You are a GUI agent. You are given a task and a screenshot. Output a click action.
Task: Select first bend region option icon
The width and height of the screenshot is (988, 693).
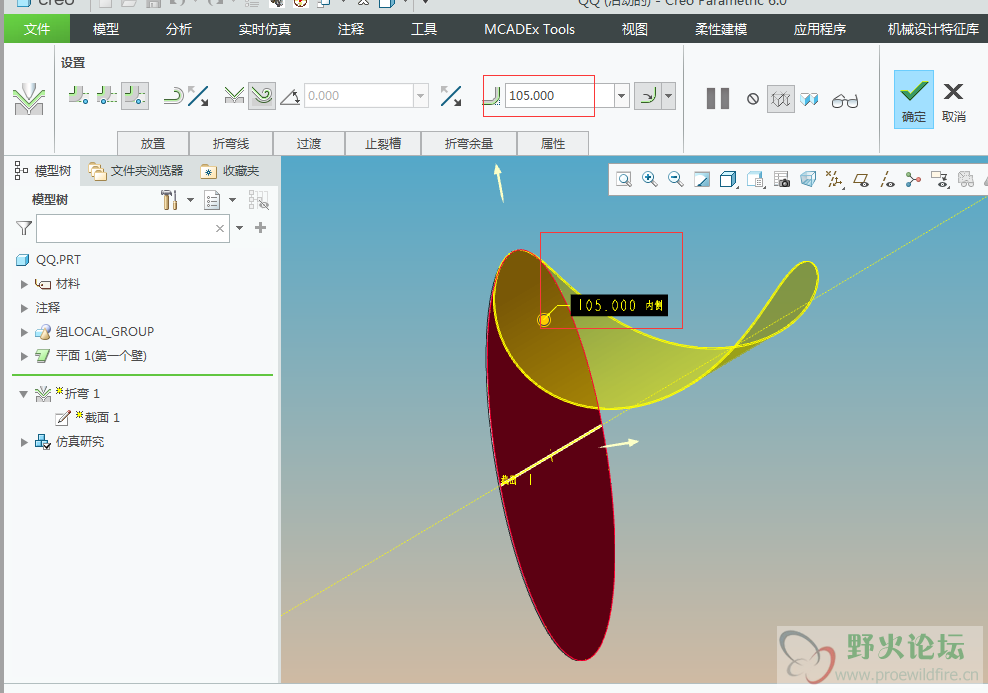(x=78, y=96)
